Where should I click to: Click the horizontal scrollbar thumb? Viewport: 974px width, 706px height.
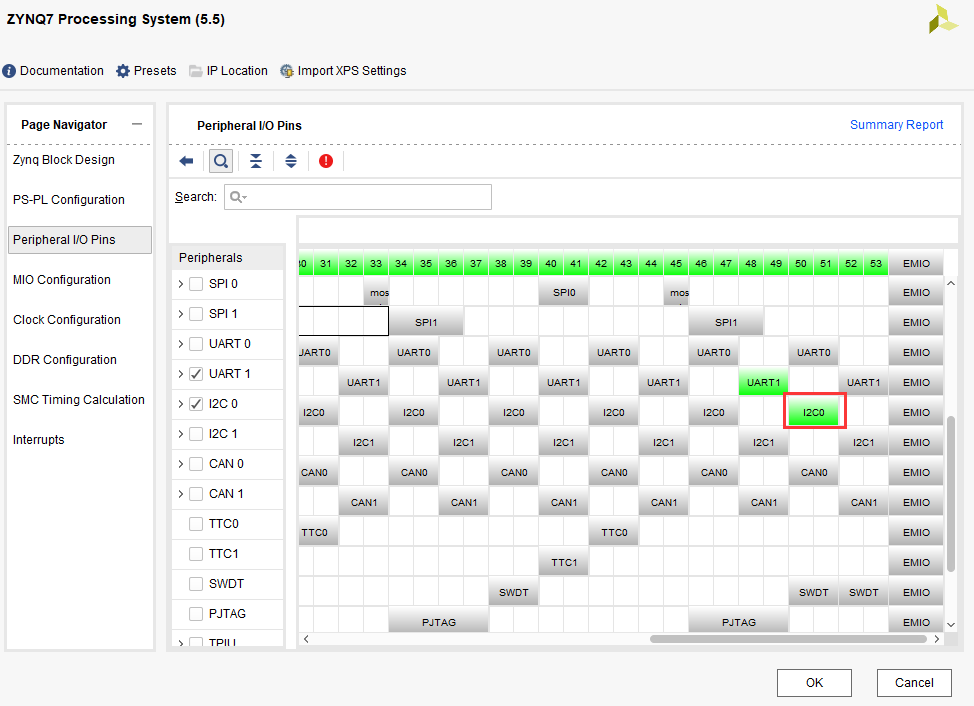pyautogui.click(x=788, y=639)
